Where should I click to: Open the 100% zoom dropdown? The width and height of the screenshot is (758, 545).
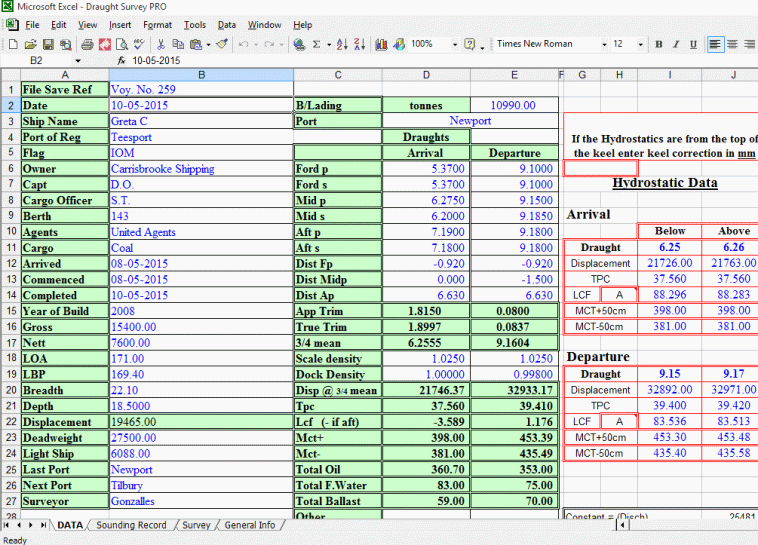click(455, 45)
